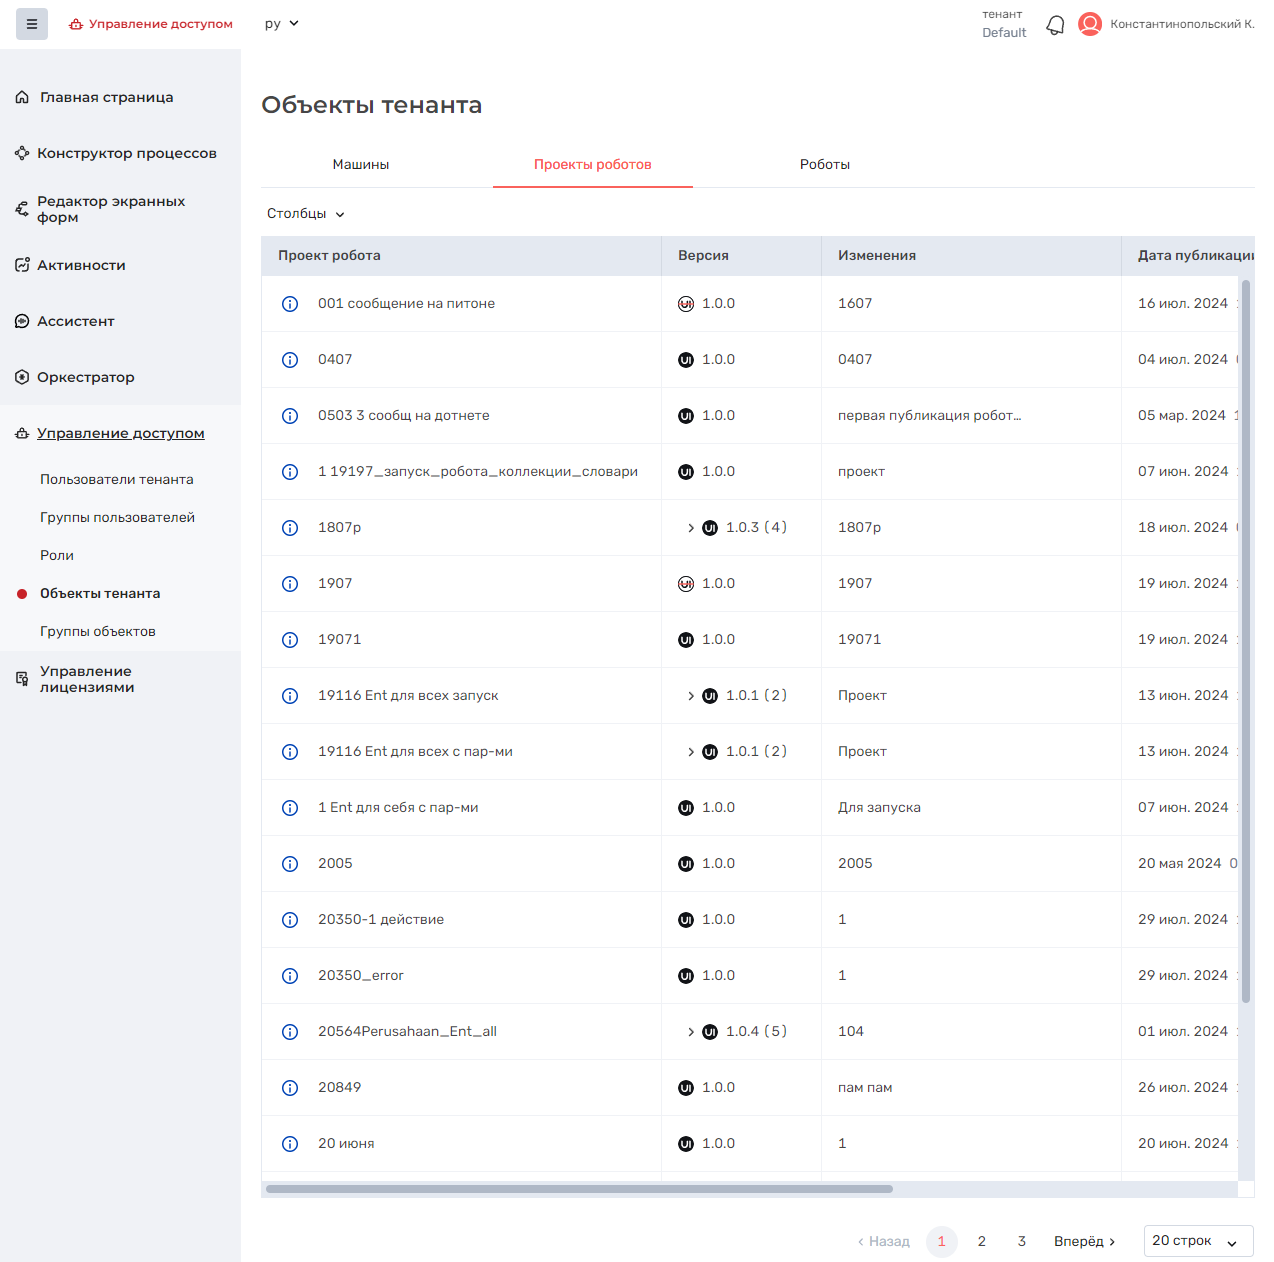This screenshot has height=1262, width=1274.
Task: Switch to the Роботы tab
Action: click(x=824, y=164)
